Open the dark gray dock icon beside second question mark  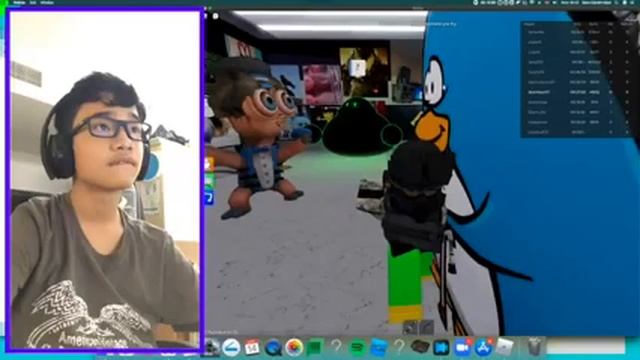click(420, 347)
